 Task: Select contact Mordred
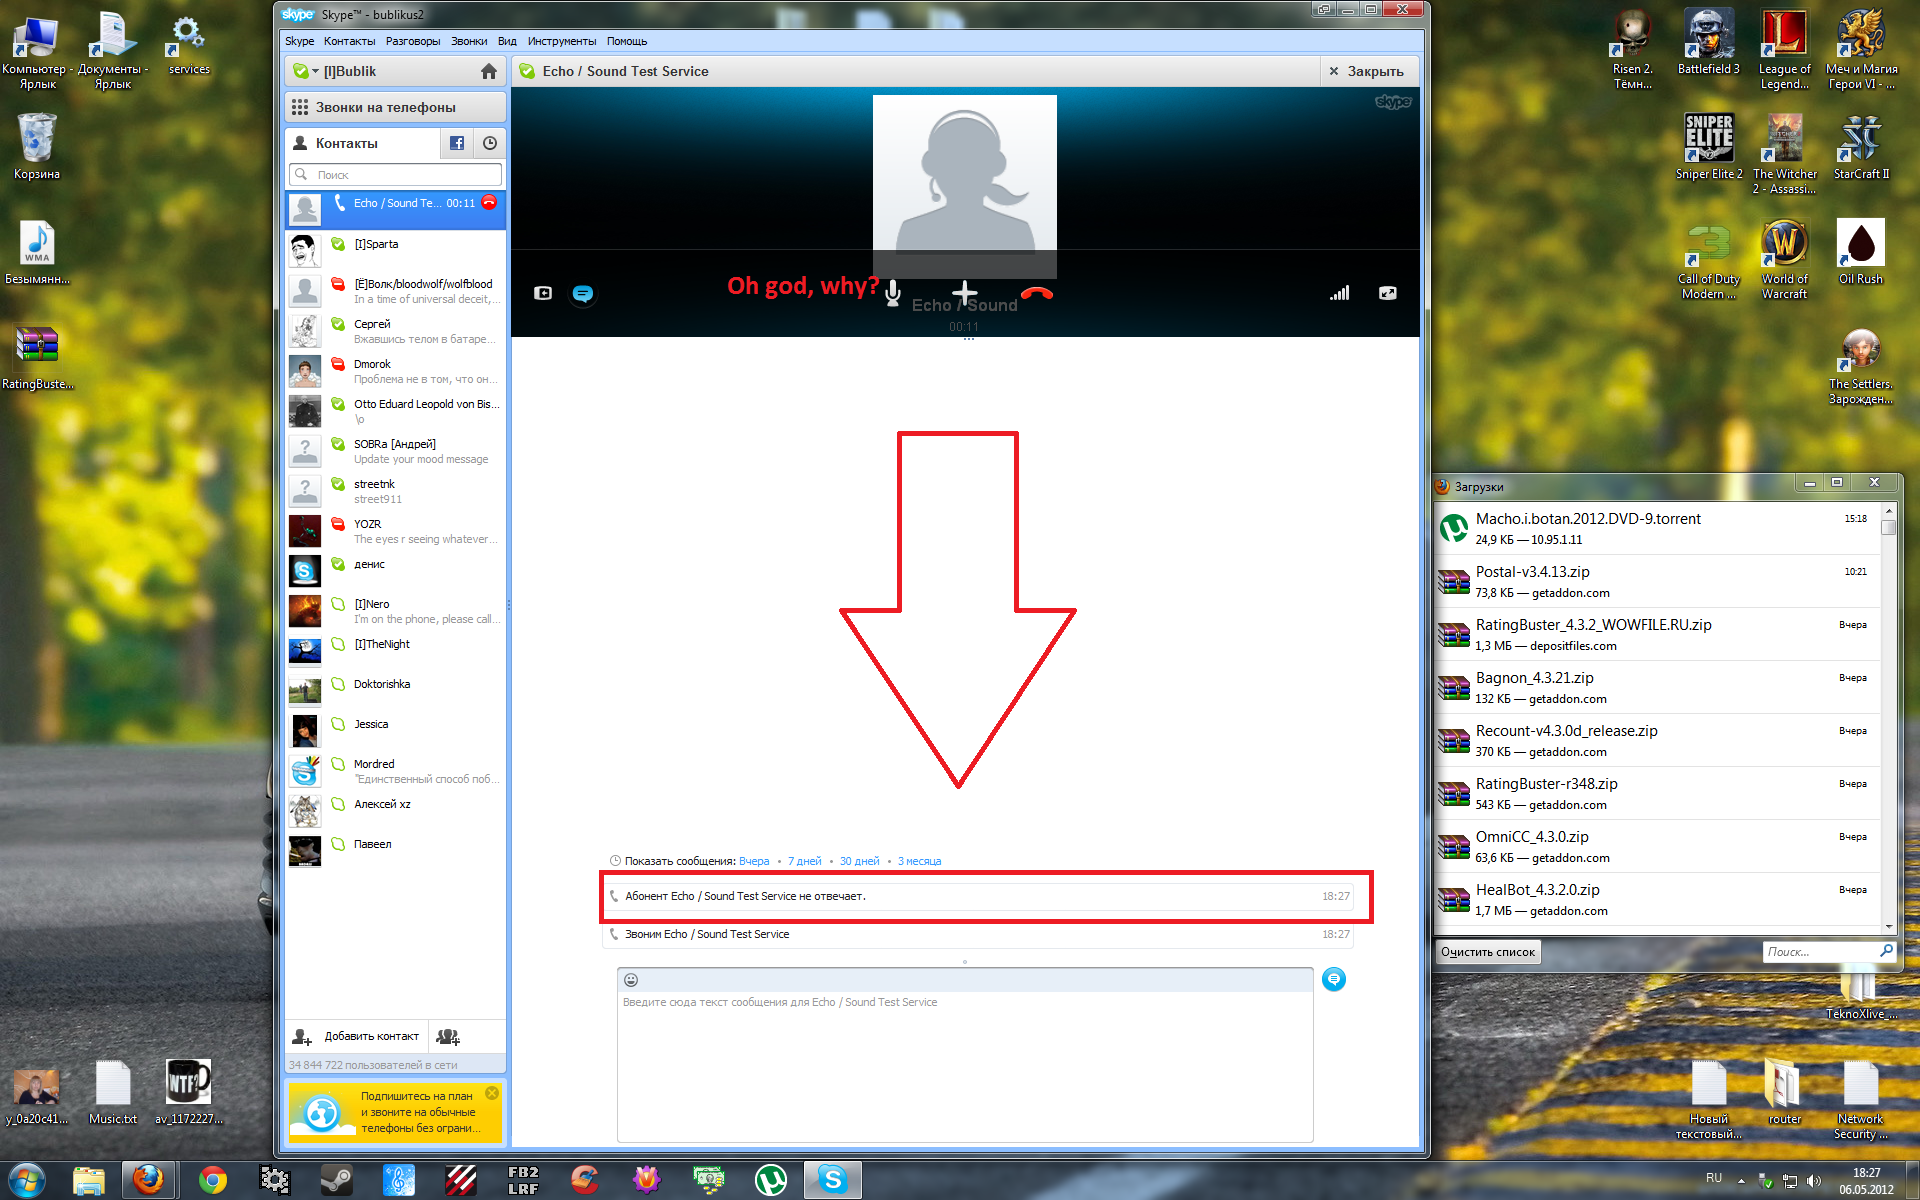tap(396, 770)
